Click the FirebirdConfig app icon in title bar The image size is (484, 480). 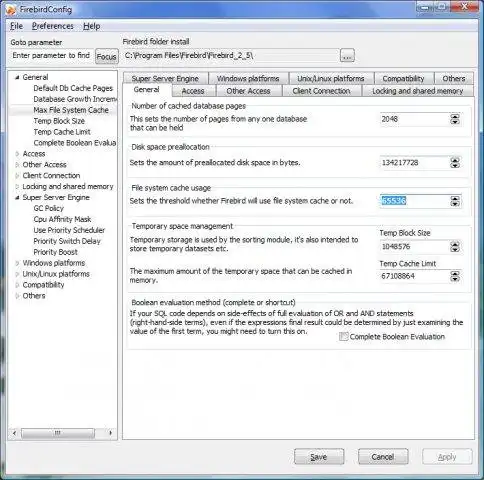click(10, 9)
